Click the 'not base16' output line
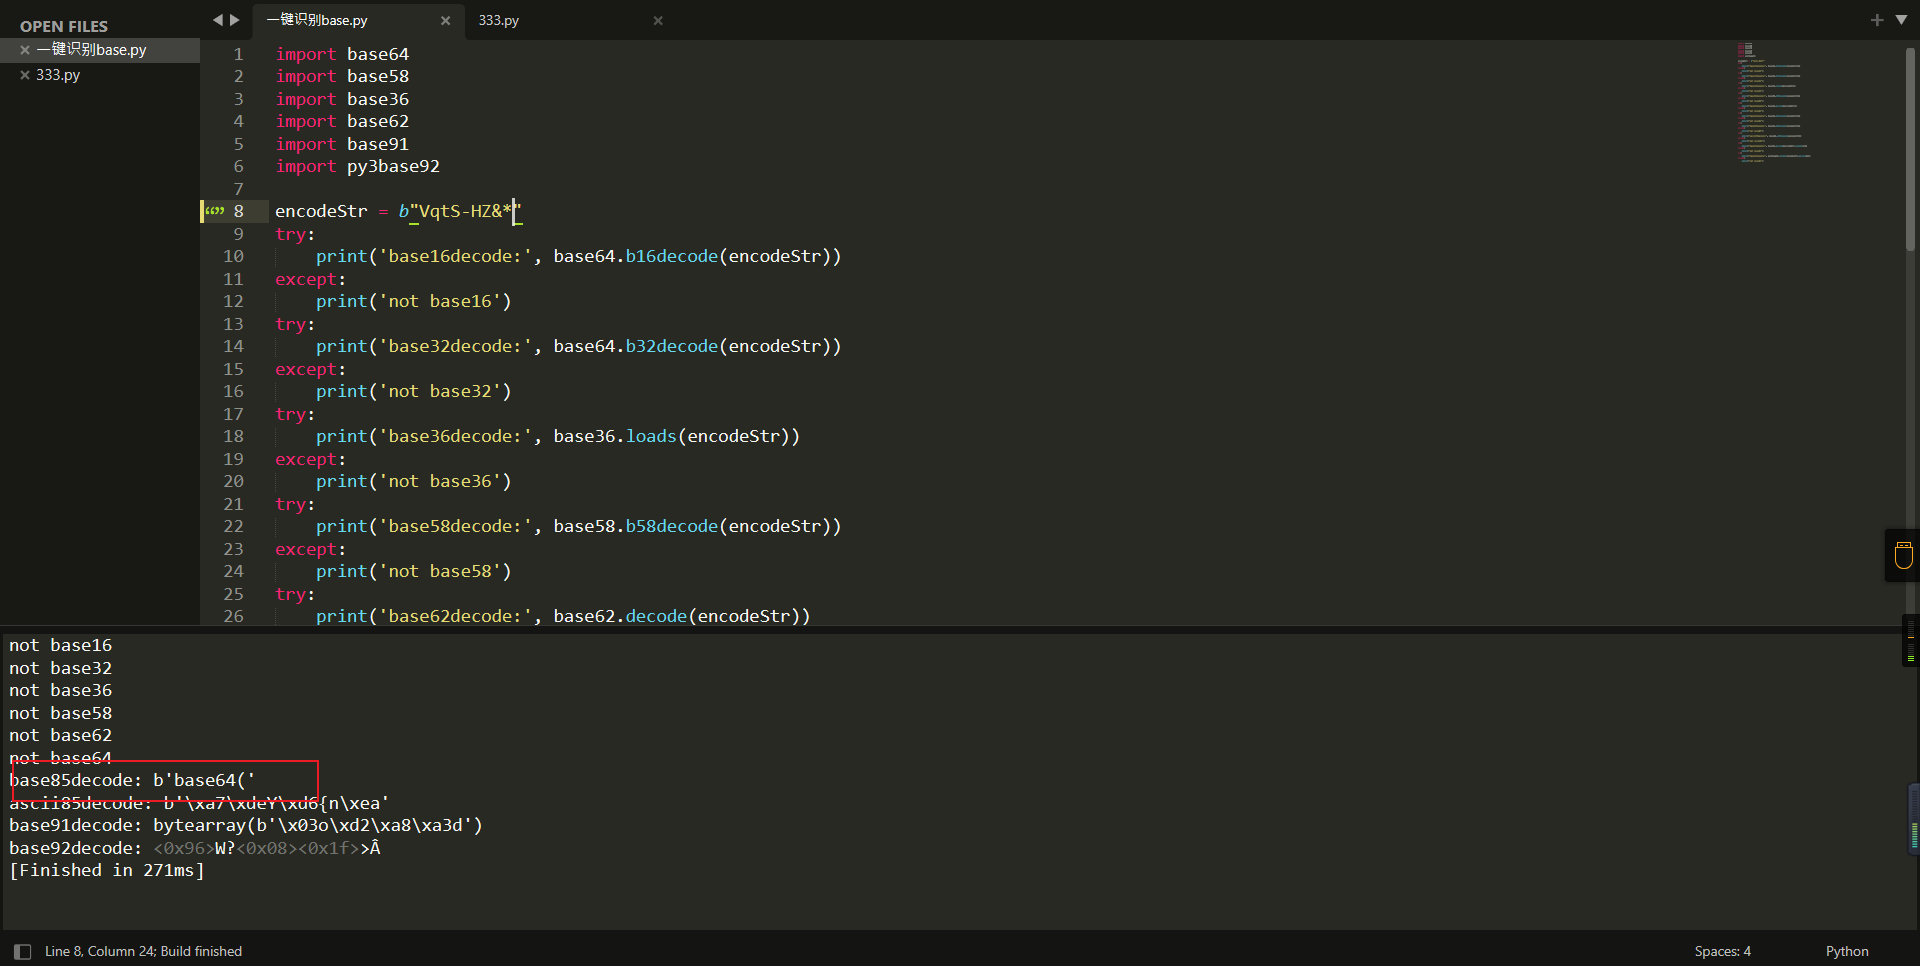 click(x=61, y=645)
